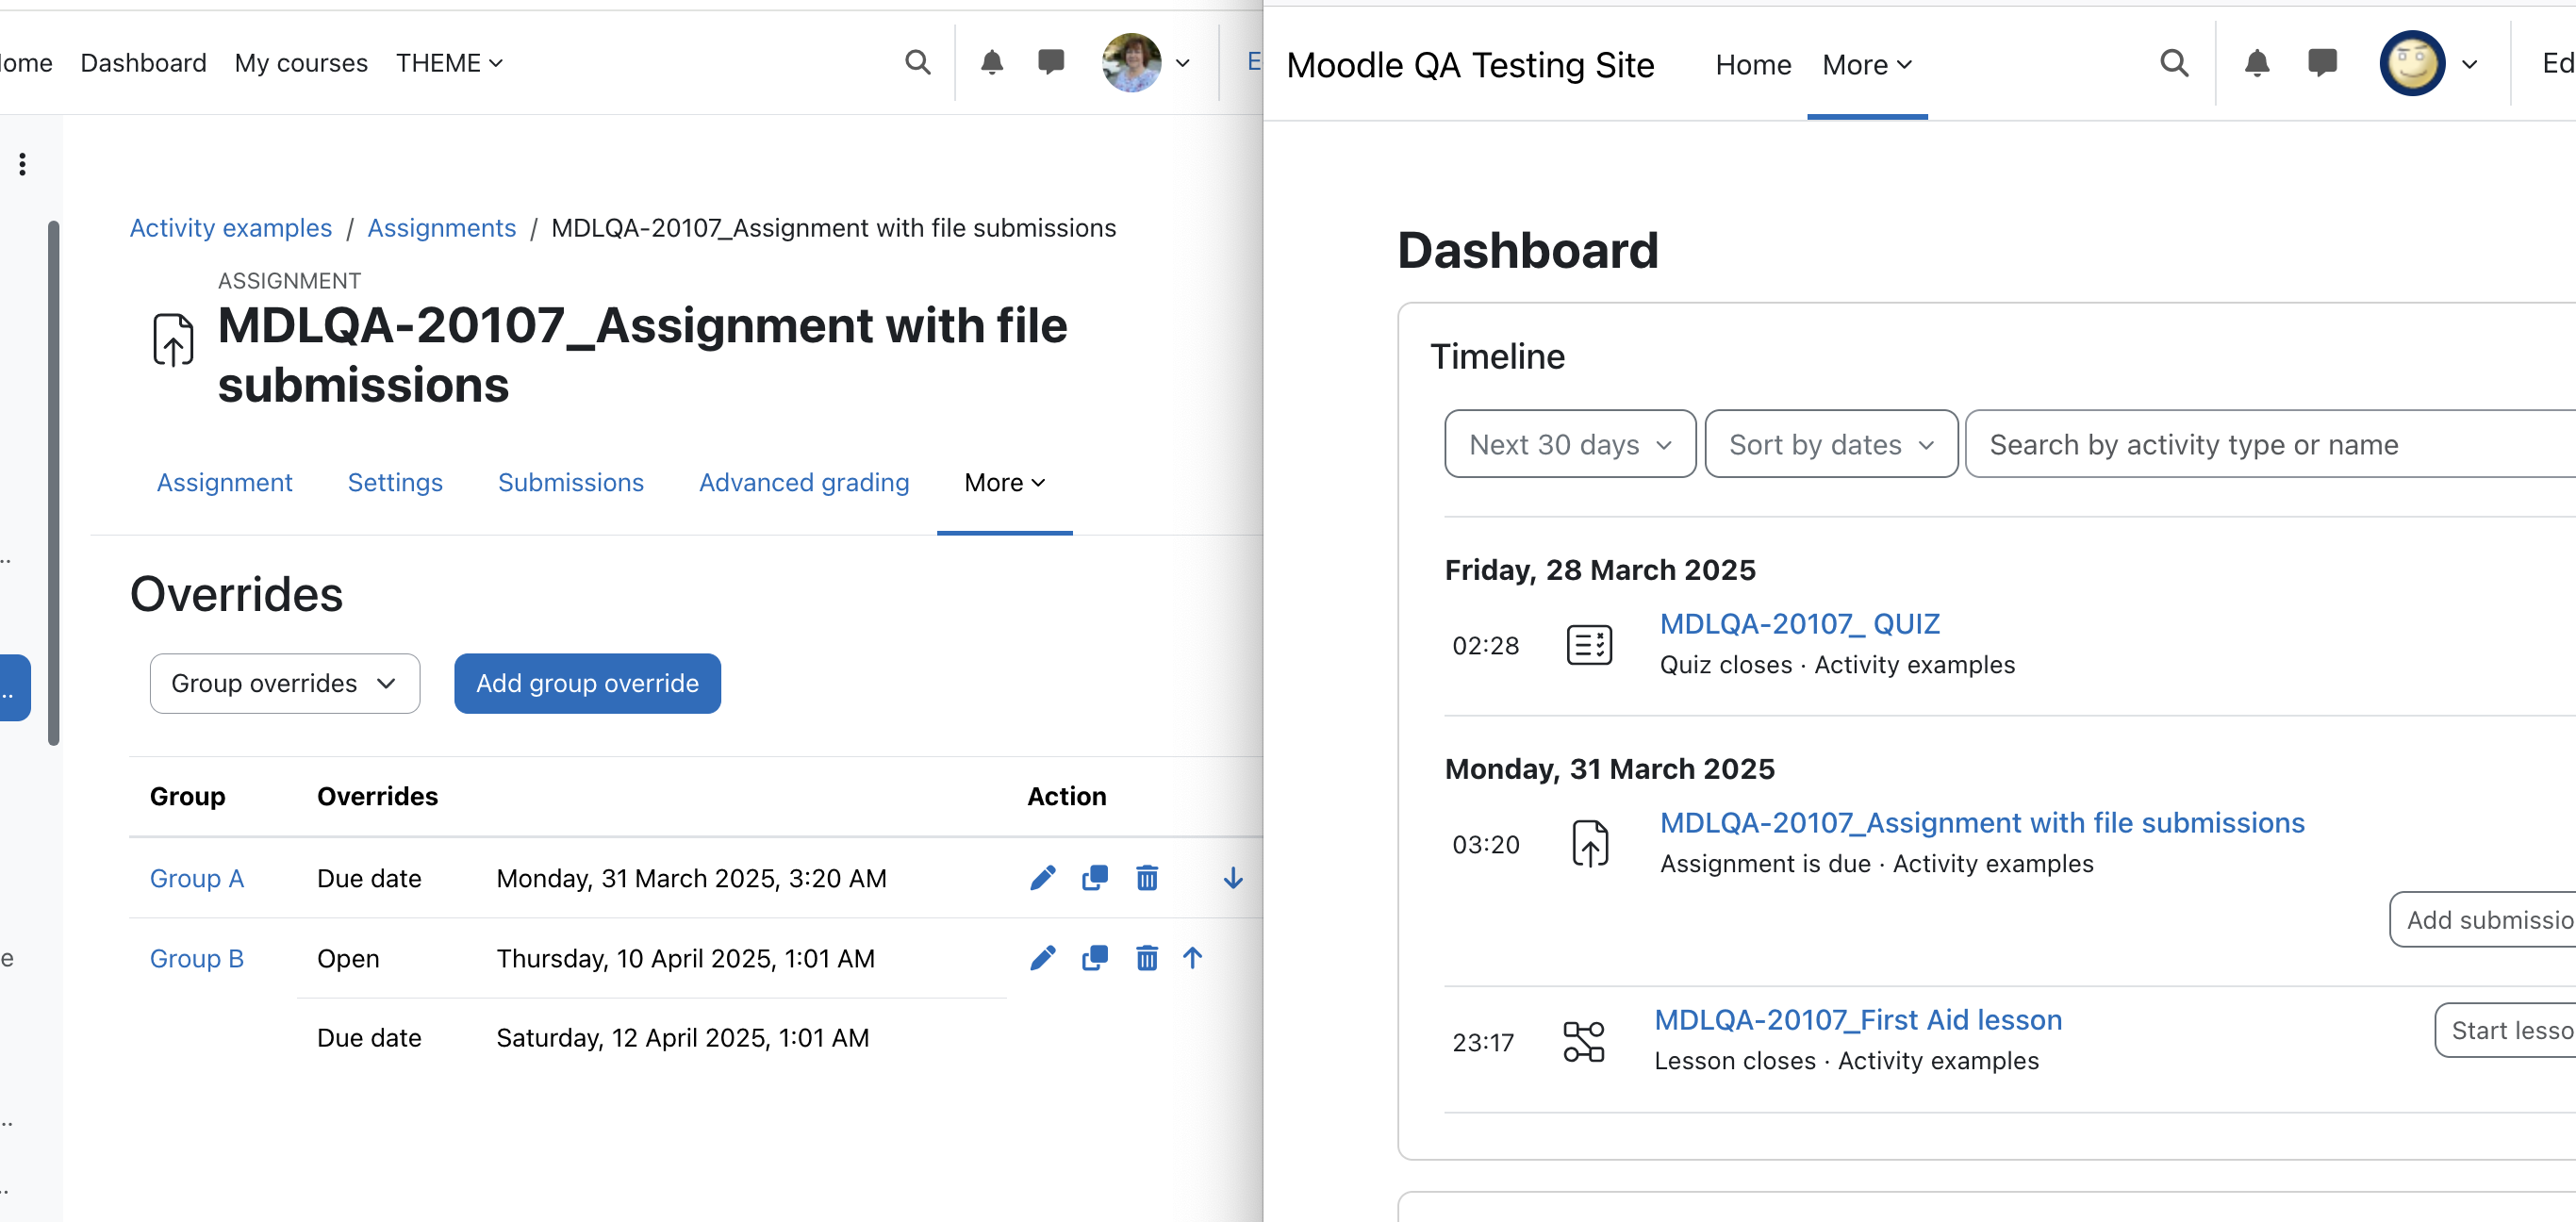Duplicate the Group B override

1094,957
